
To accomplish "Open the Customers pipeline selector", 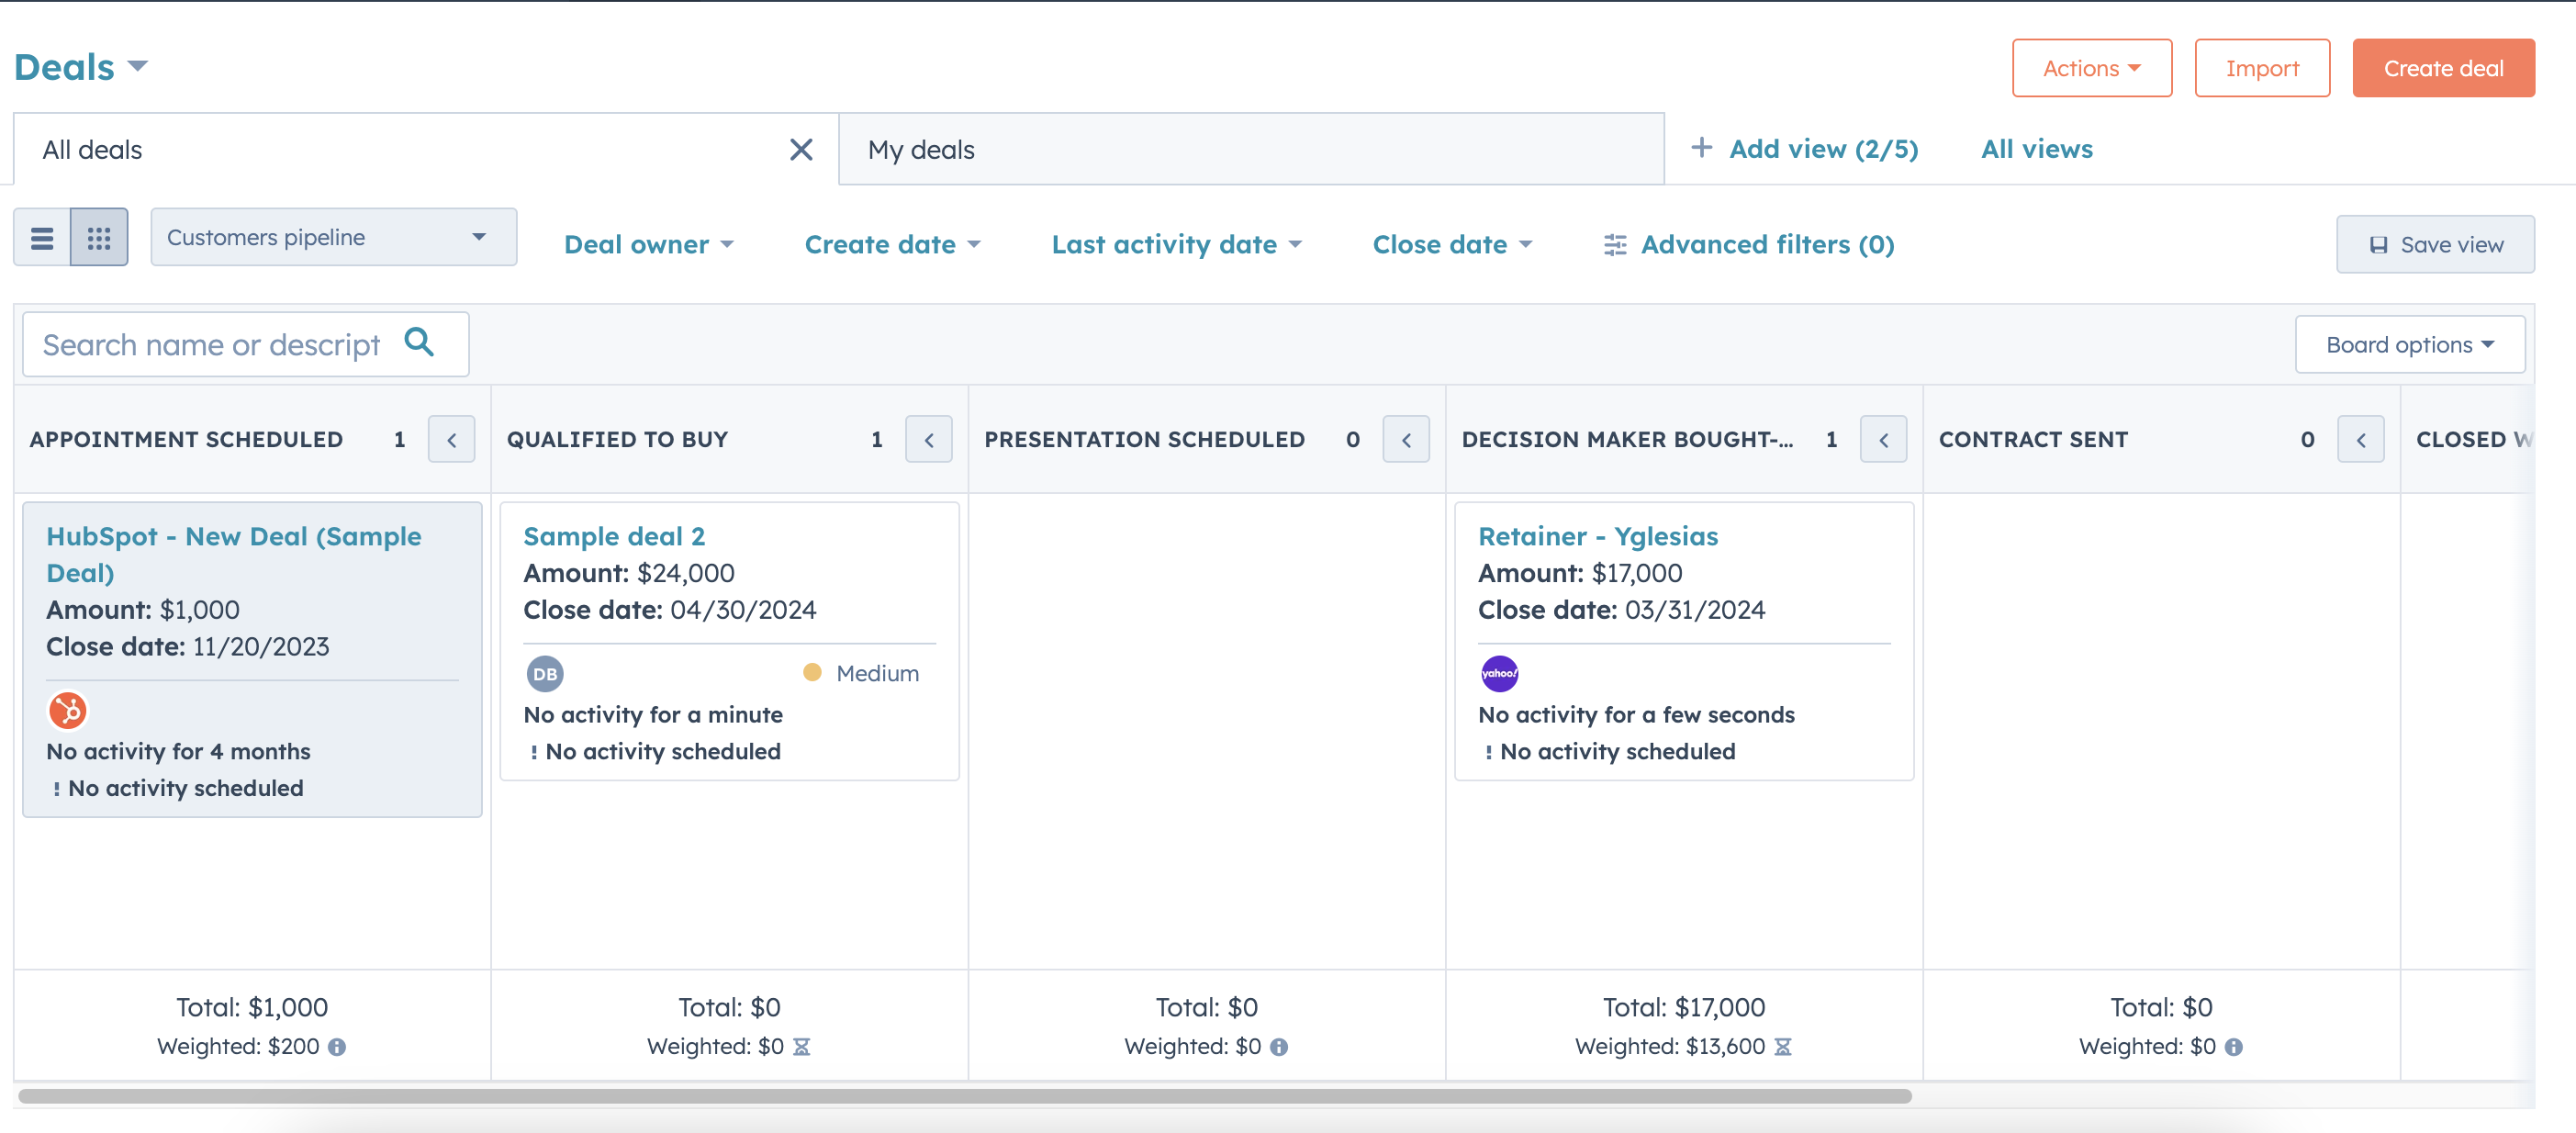I will tap(333, 237).
